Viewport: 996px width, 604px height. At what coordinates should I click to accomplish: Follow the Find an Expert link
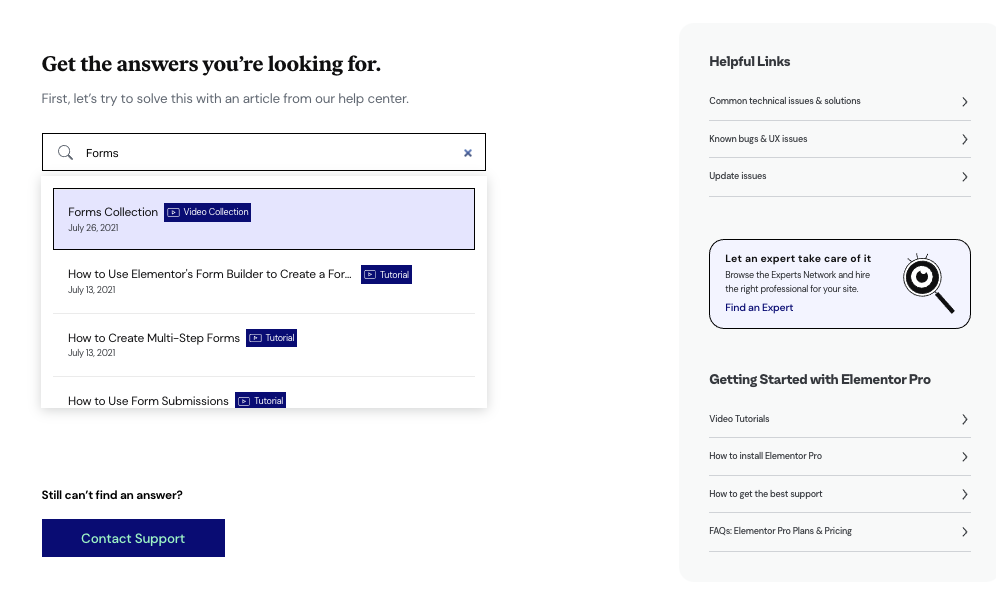click(x=759, y=307)
